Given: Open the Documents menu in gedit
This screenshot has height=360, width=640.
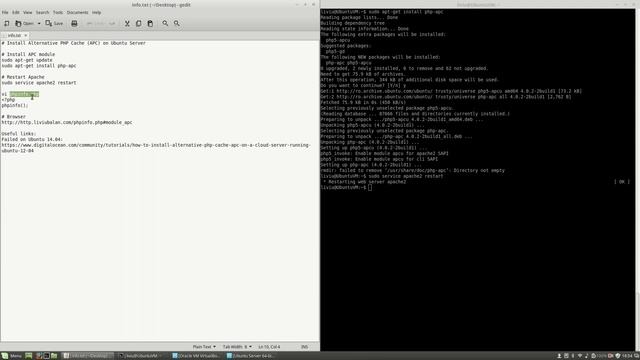Looking at the screenshot, I should click(78, 12).
